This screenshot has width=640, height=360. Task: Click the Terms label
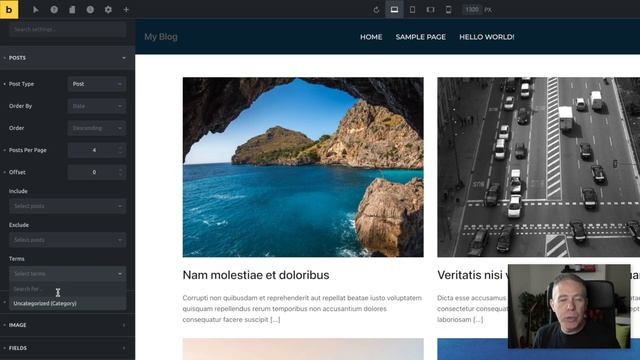tap(17, 259)
